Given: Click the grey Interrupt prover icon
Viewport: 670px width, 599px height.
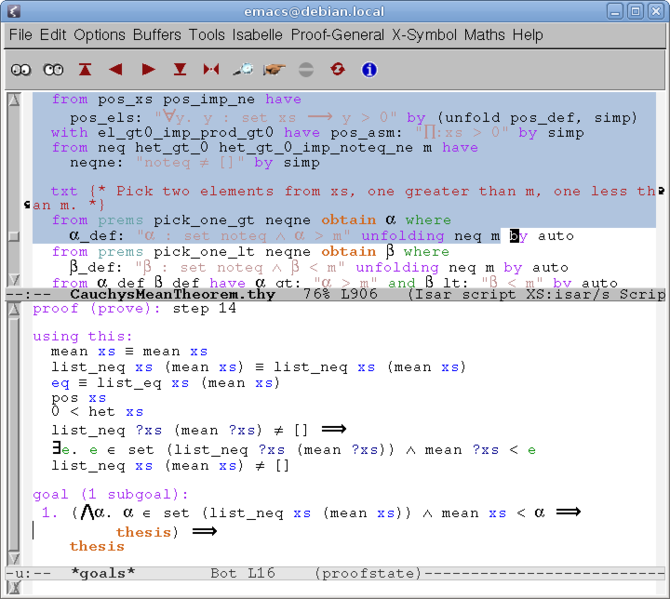Looking at the screenshot, I should [x=306, y=70].
